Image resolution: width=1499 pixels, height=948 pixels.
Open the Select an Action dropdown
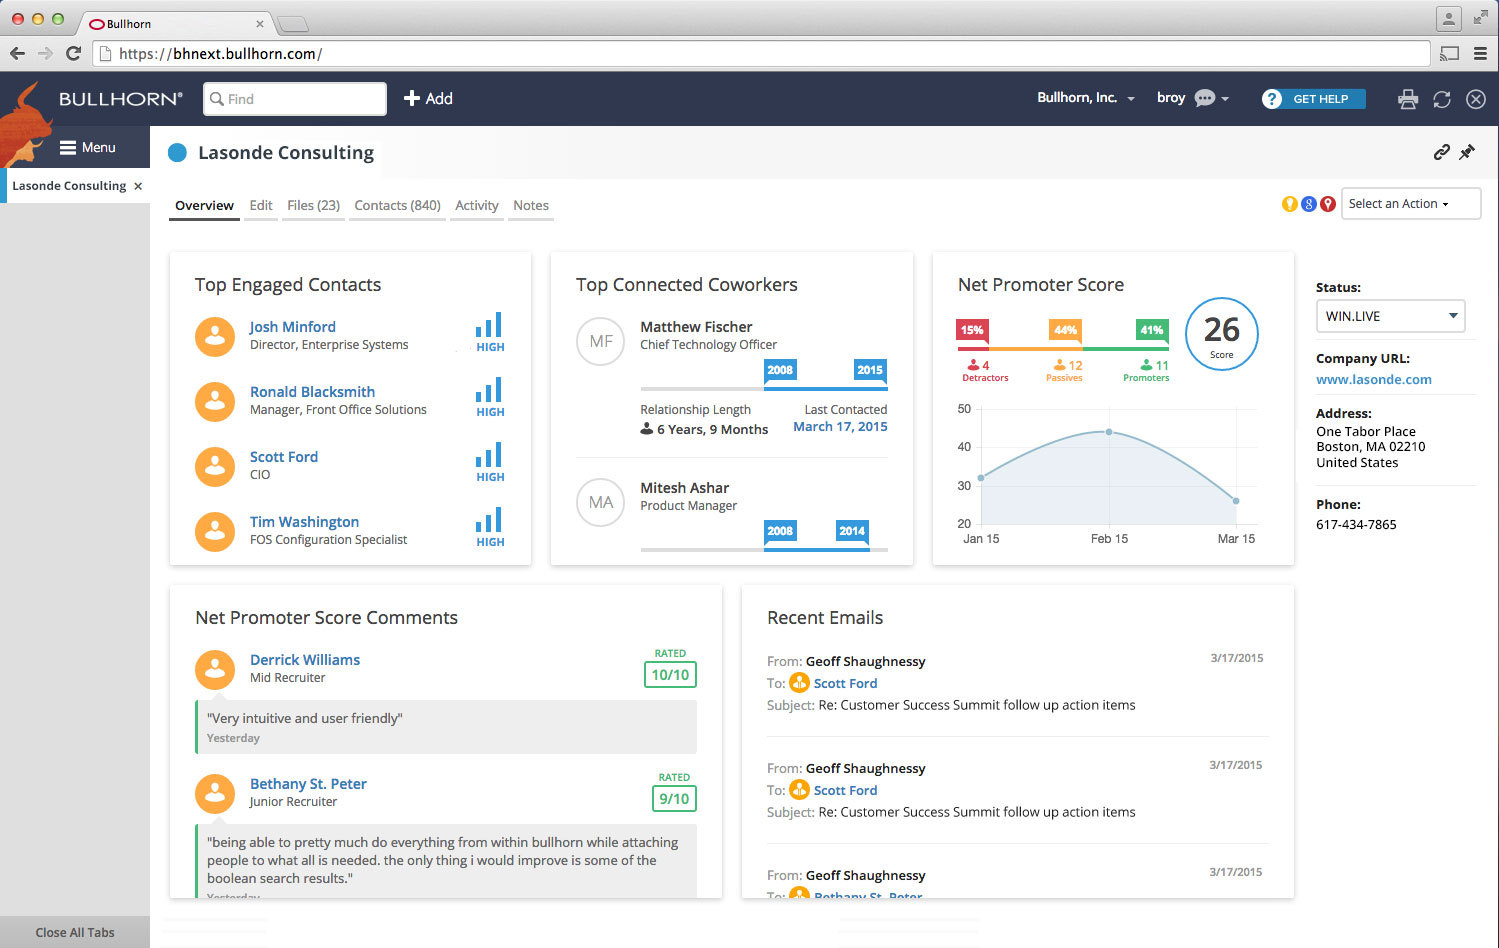point(1411,203)
